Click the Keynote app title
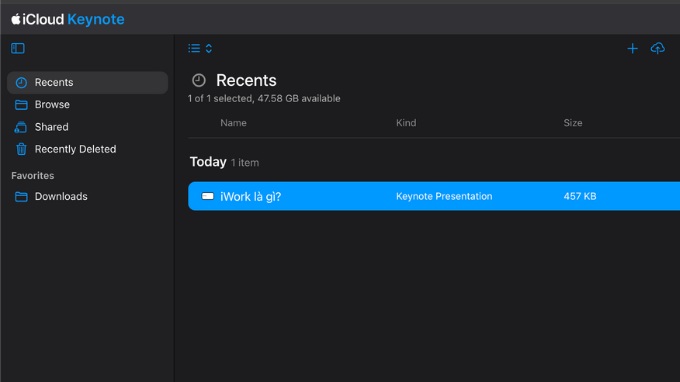Image resolution: width=680 pixels, height=382 pixels. pos(96,19)
